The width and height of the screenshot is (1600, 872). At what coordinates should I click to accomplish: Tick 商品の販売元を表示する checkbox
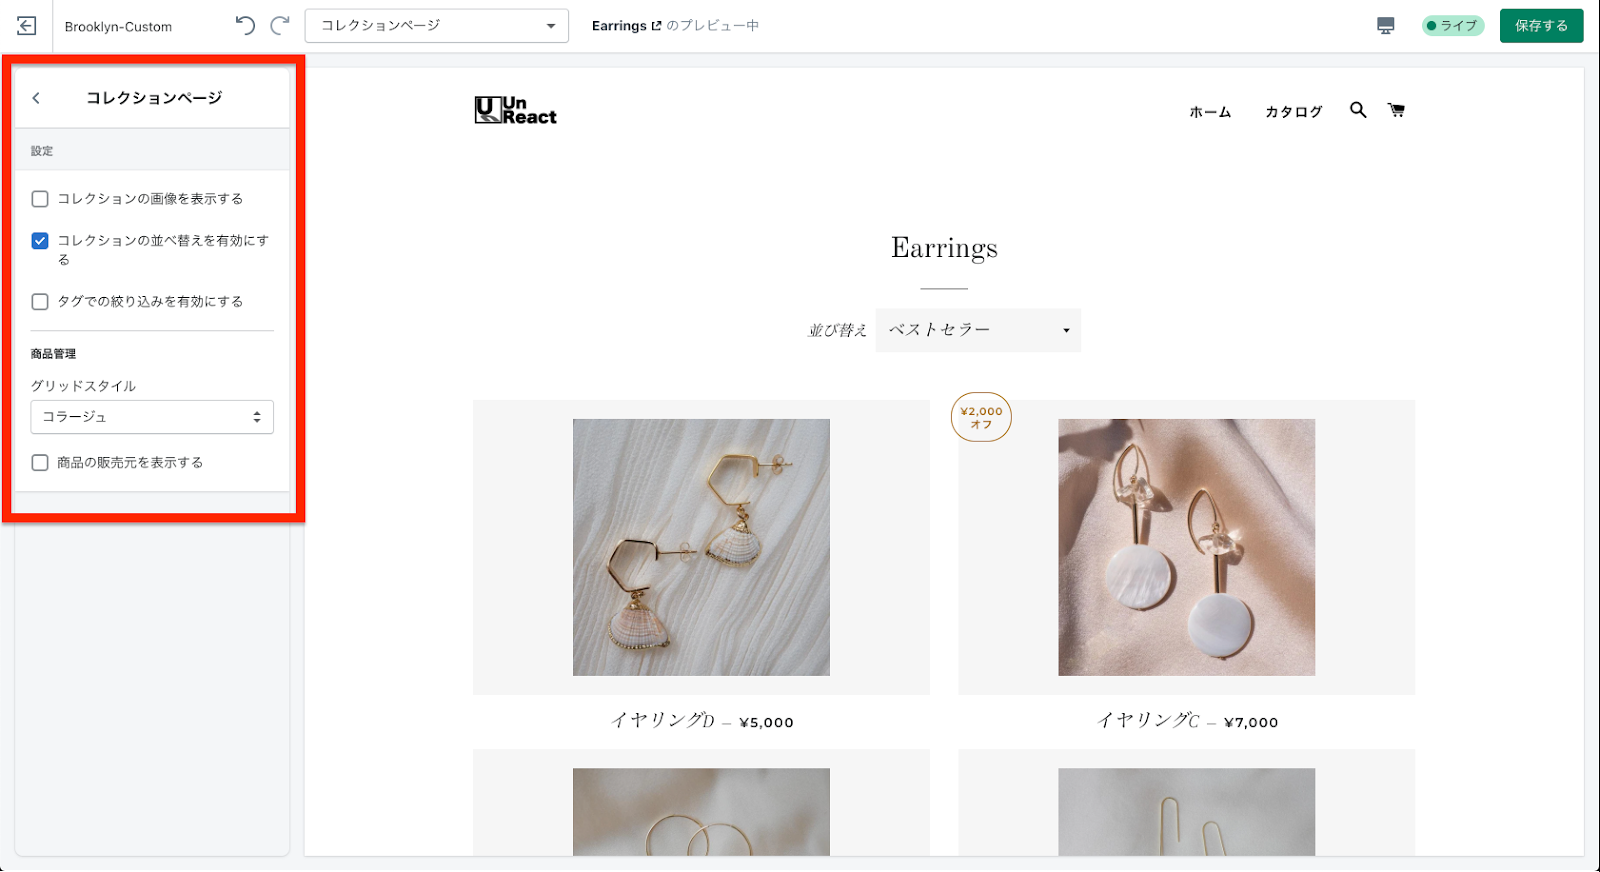(x=40, y=463)
